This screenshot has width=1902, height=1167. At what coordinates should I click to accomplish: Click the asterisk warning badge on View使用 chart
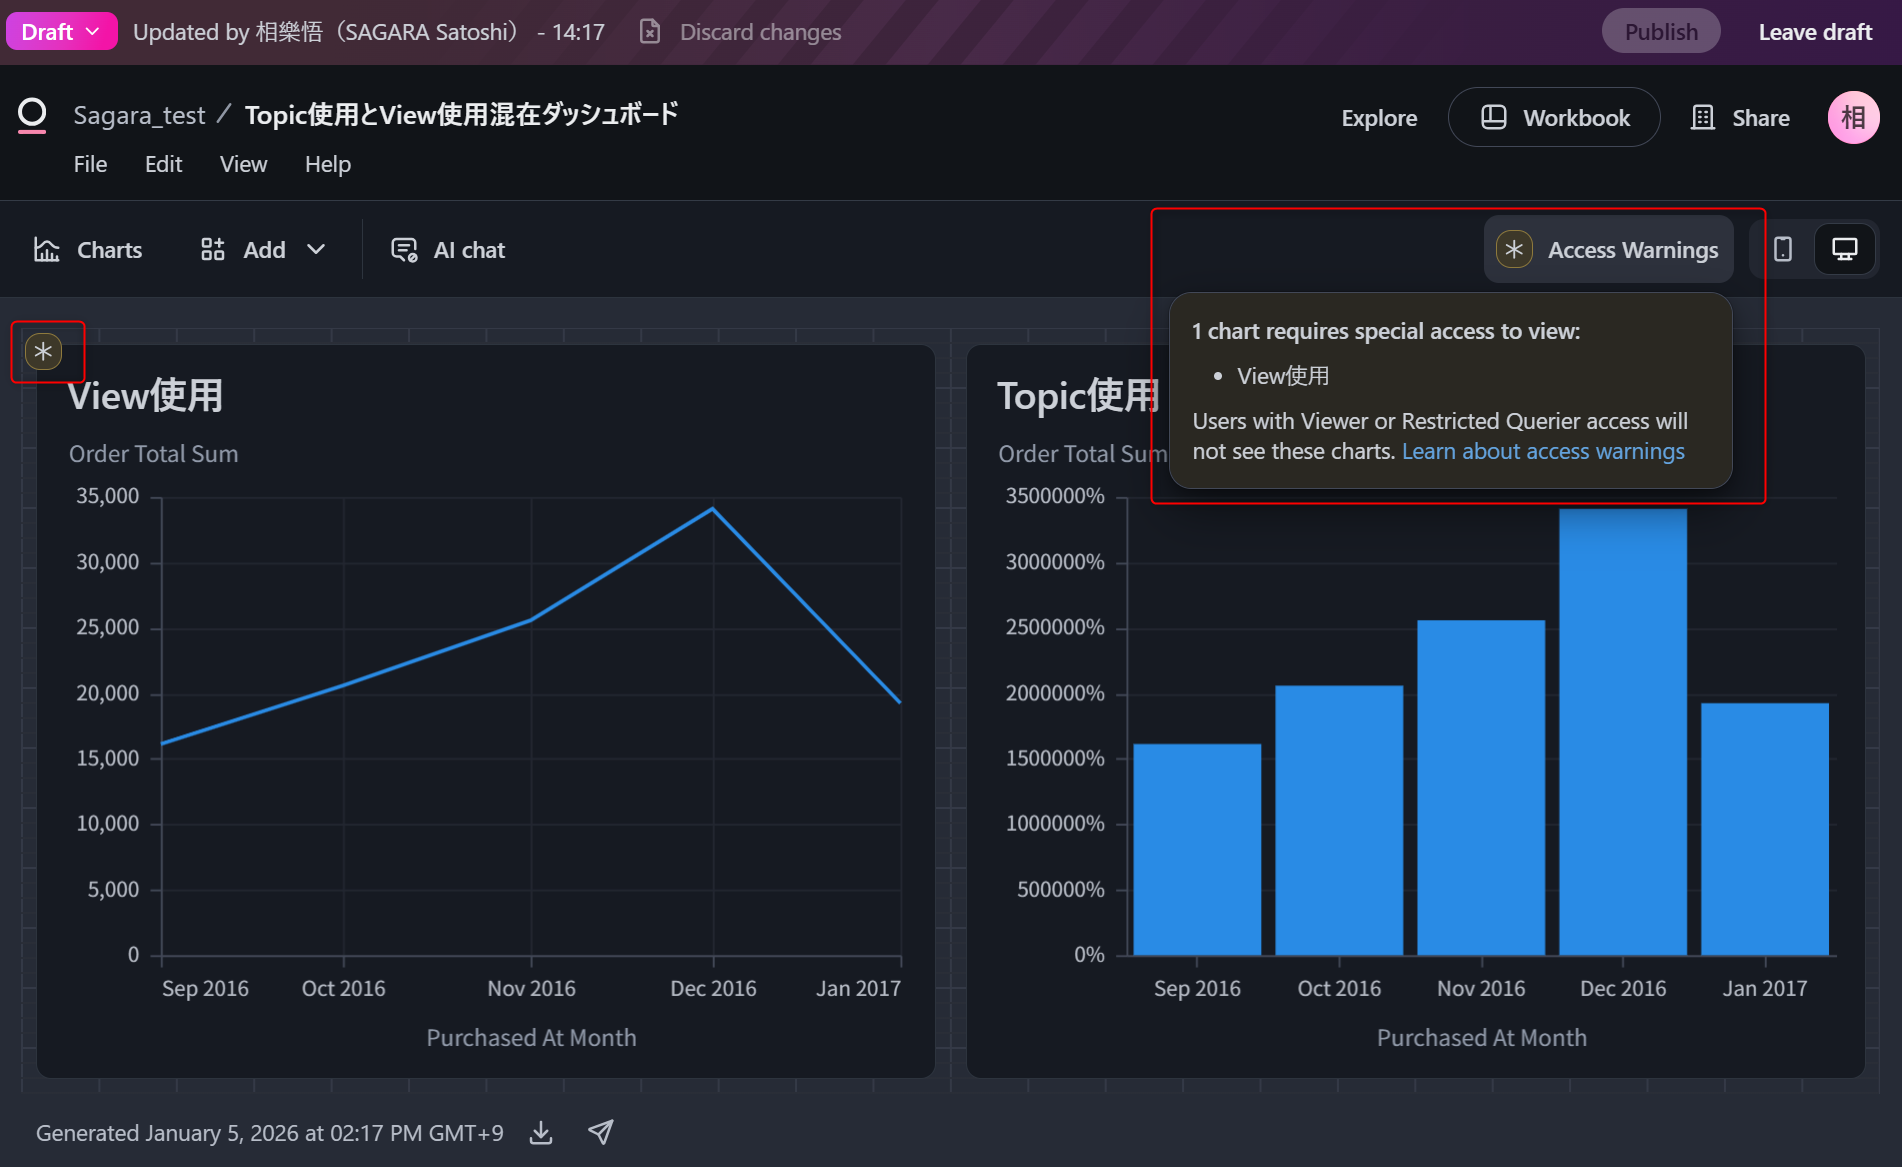[x=43, y=352]
